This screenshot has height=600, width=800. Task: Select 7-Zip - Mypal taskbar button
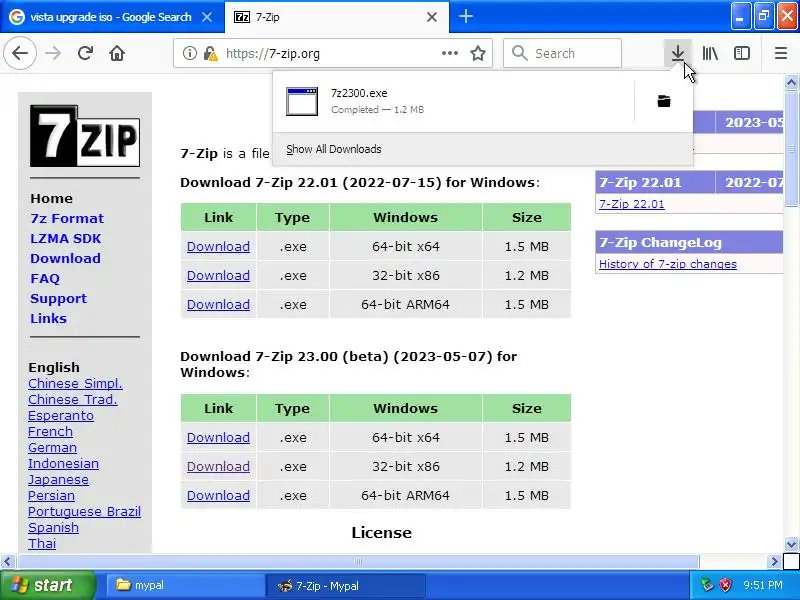point(345,585)
